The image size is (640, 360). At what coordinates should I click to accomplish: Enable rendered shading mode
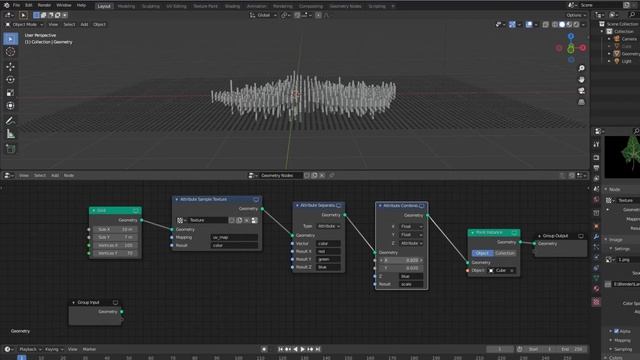tap(576, 24)
